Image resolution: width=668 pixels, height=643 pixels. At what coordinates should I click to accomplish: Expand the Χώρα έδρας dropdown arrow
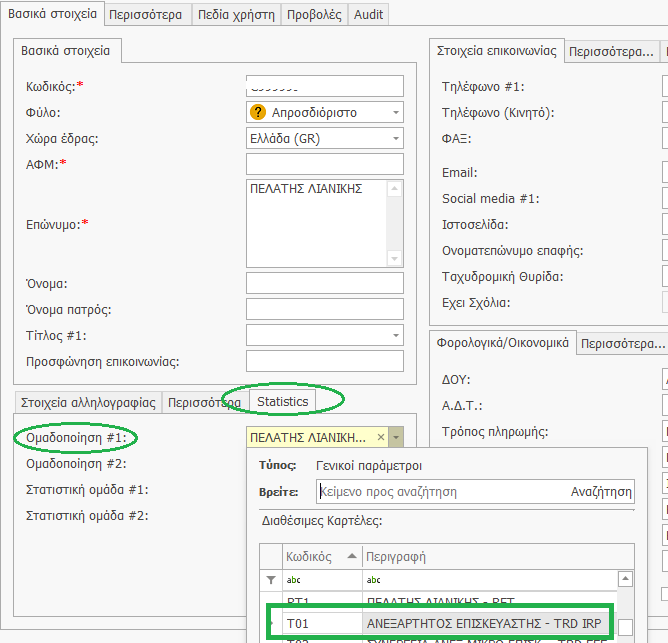click(396, 138)
